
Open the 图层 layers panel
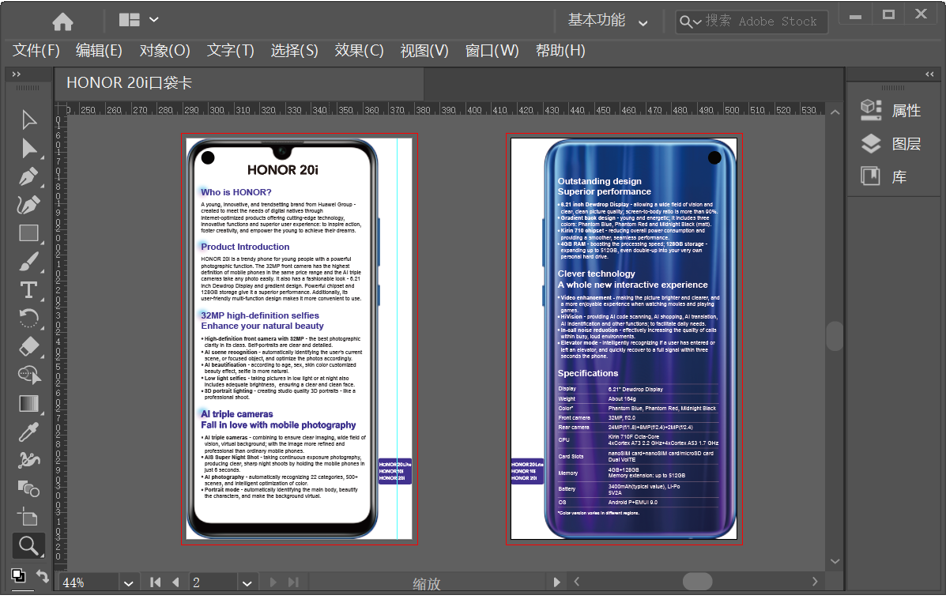[x=890, y=144]
